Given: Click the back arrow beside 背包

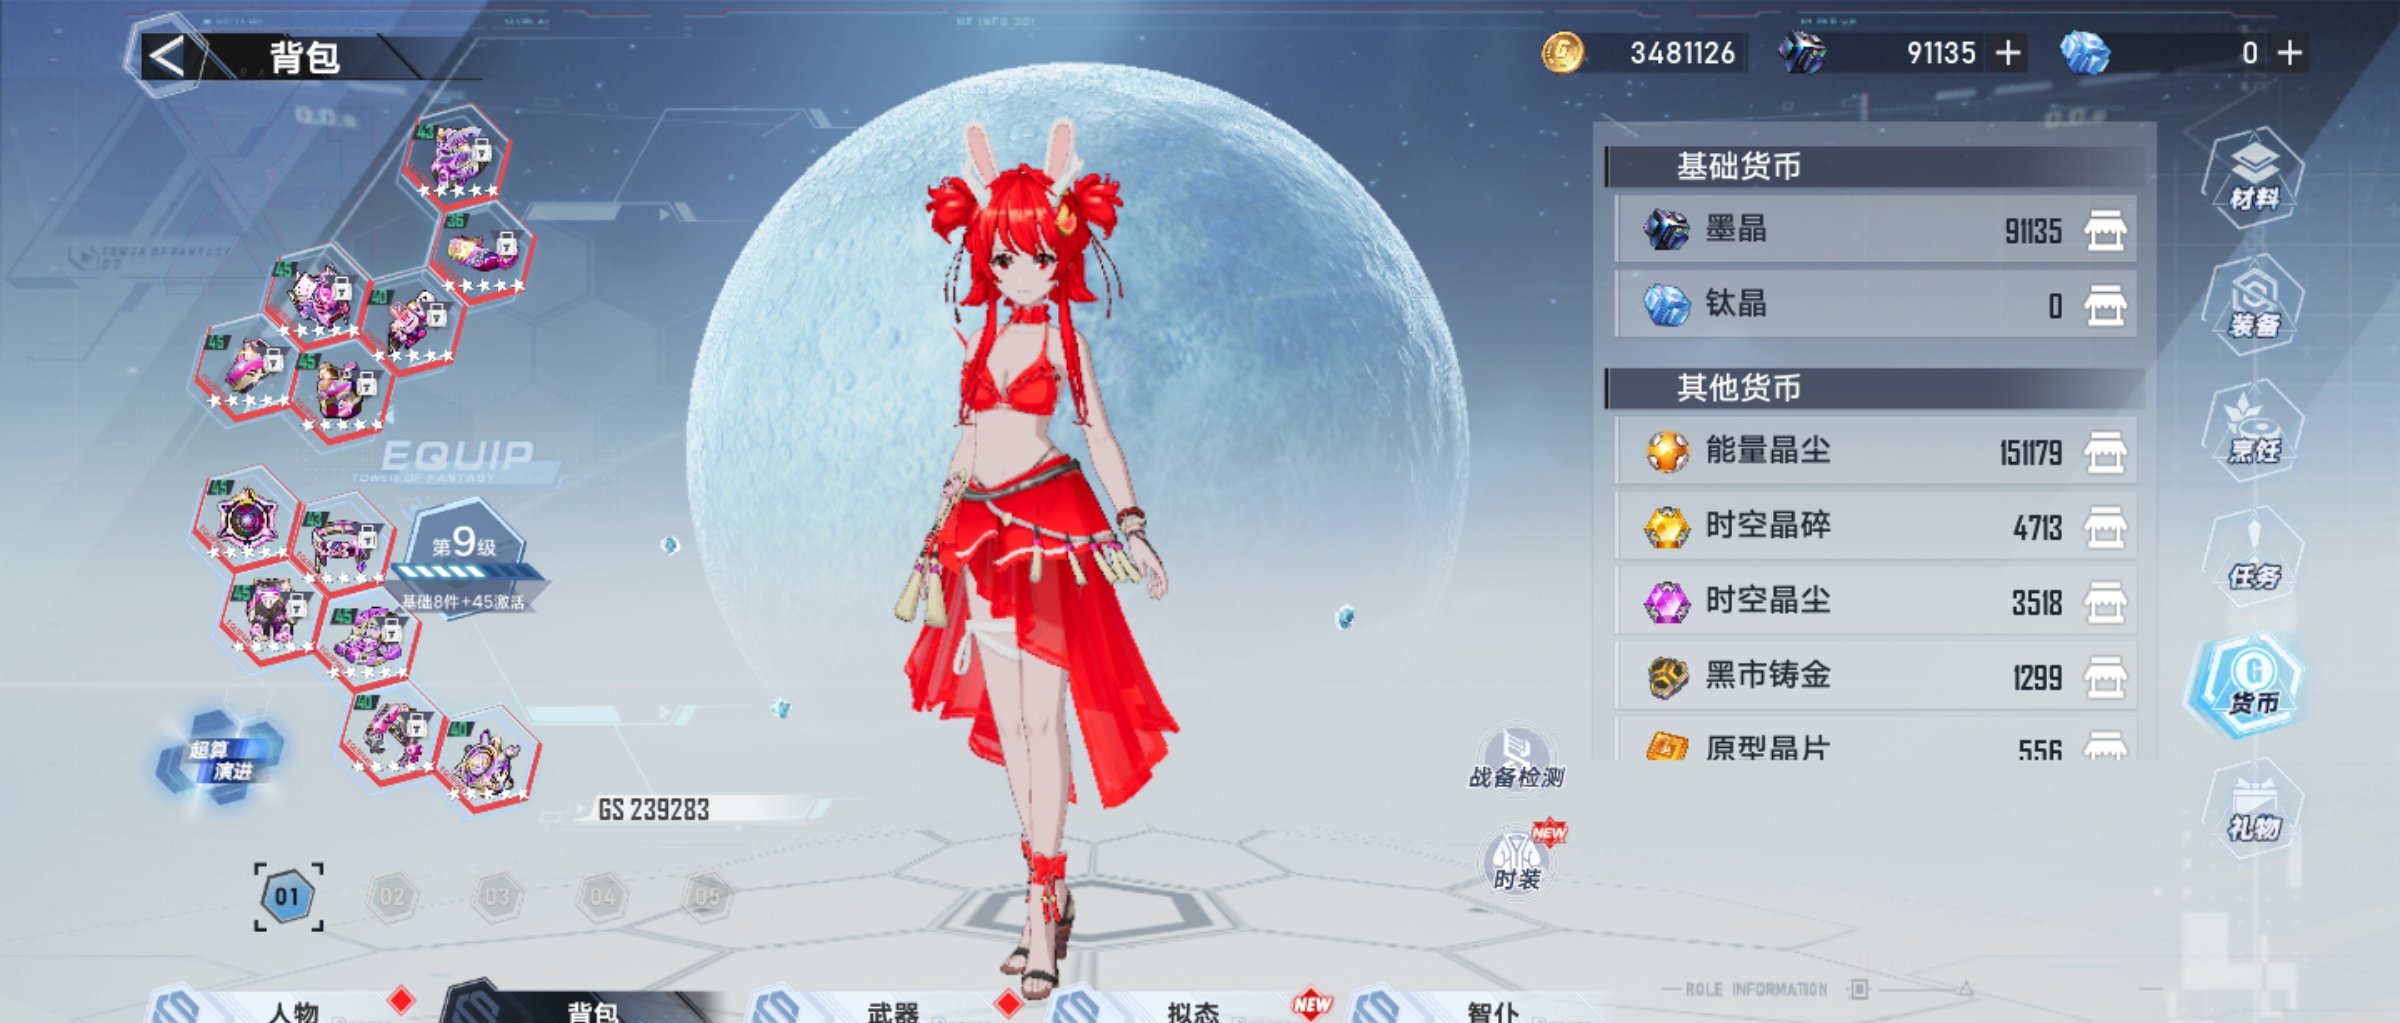Looking at the screenshot, I should point(167,56).
